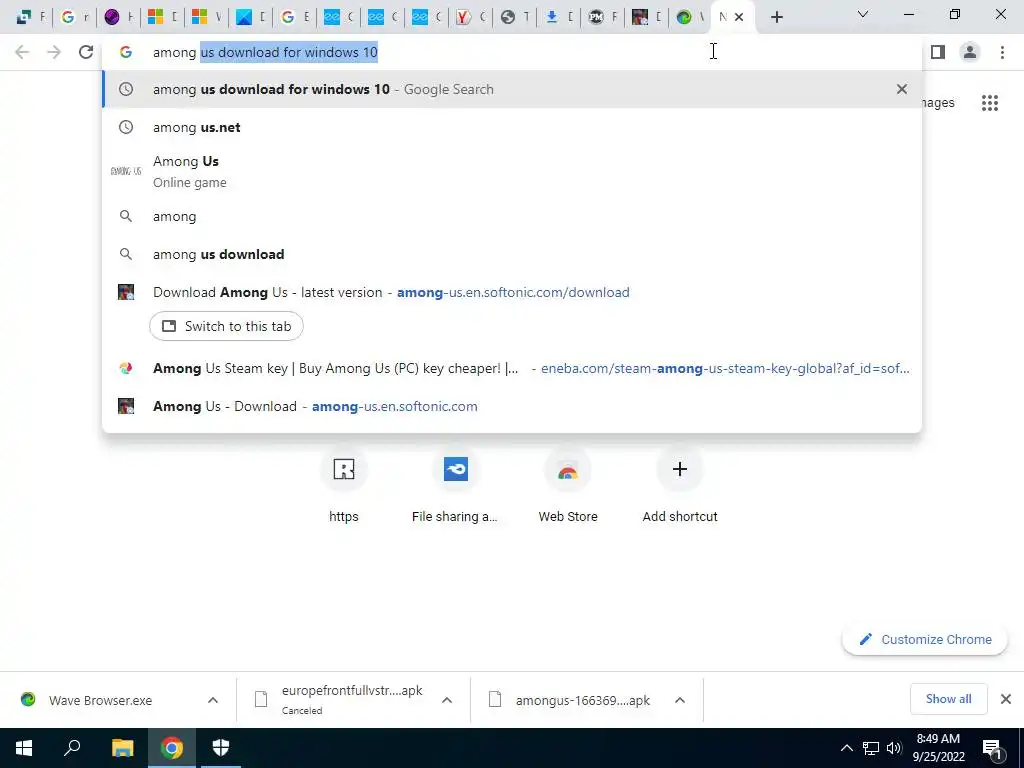Switch to the Yandex tab
Image resolution: width=1024 pixels, height=768 pixels.
pyautogui.click(x=470, y=17)
